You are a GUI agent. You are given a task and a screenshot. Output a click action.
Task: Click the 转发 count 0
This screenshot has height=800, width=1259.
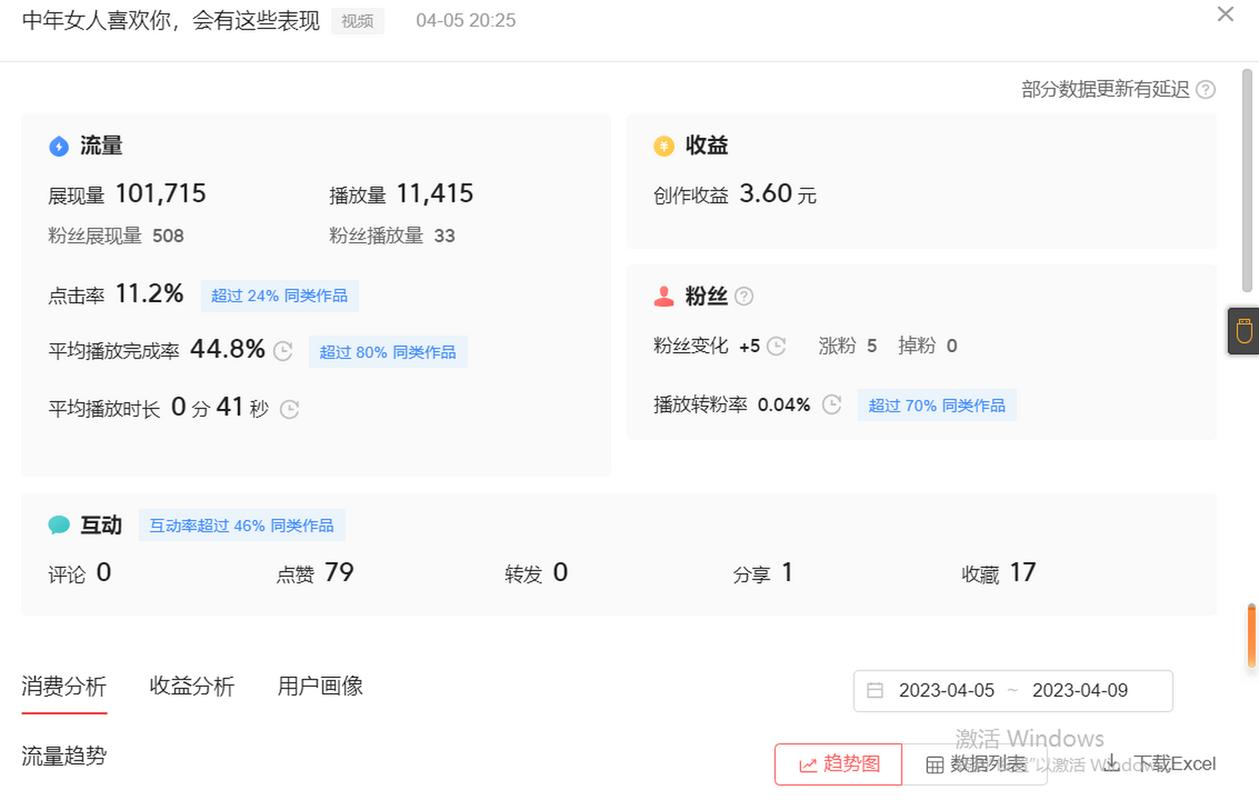[x=560, y=572]
